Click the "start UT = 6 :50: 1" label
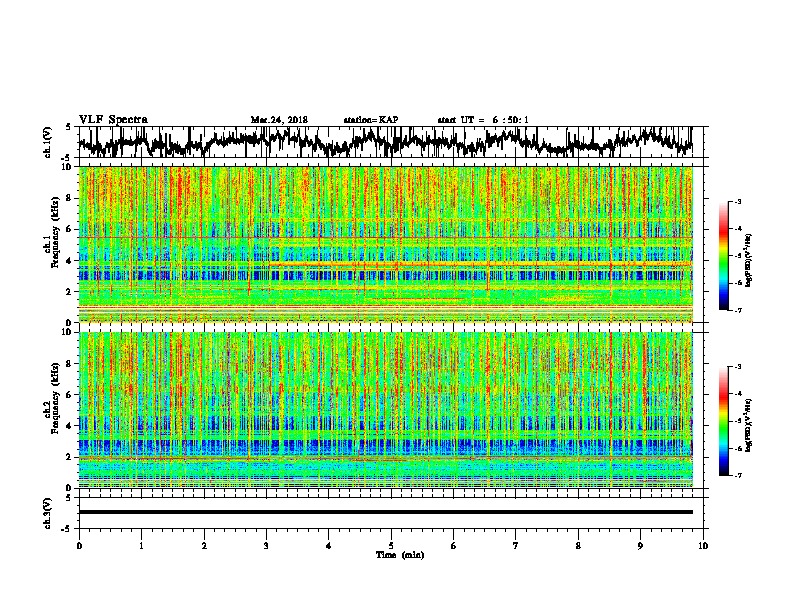Viewport: 792px width, 612px height. pos(483,120)
